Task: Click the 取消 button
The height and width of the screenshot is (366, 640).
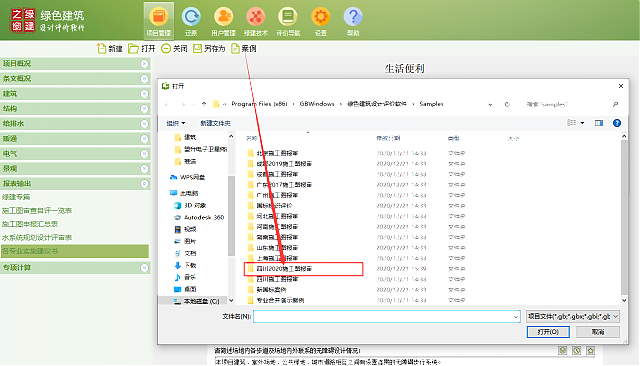Action: [x=598, y=332]
